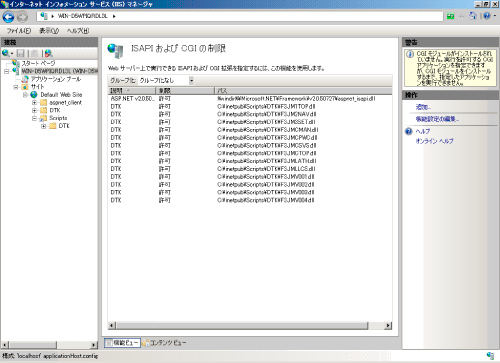Expand the DTK folder above Scripts
This screenshot has width=500, height=363.
(x=34, y=110)
